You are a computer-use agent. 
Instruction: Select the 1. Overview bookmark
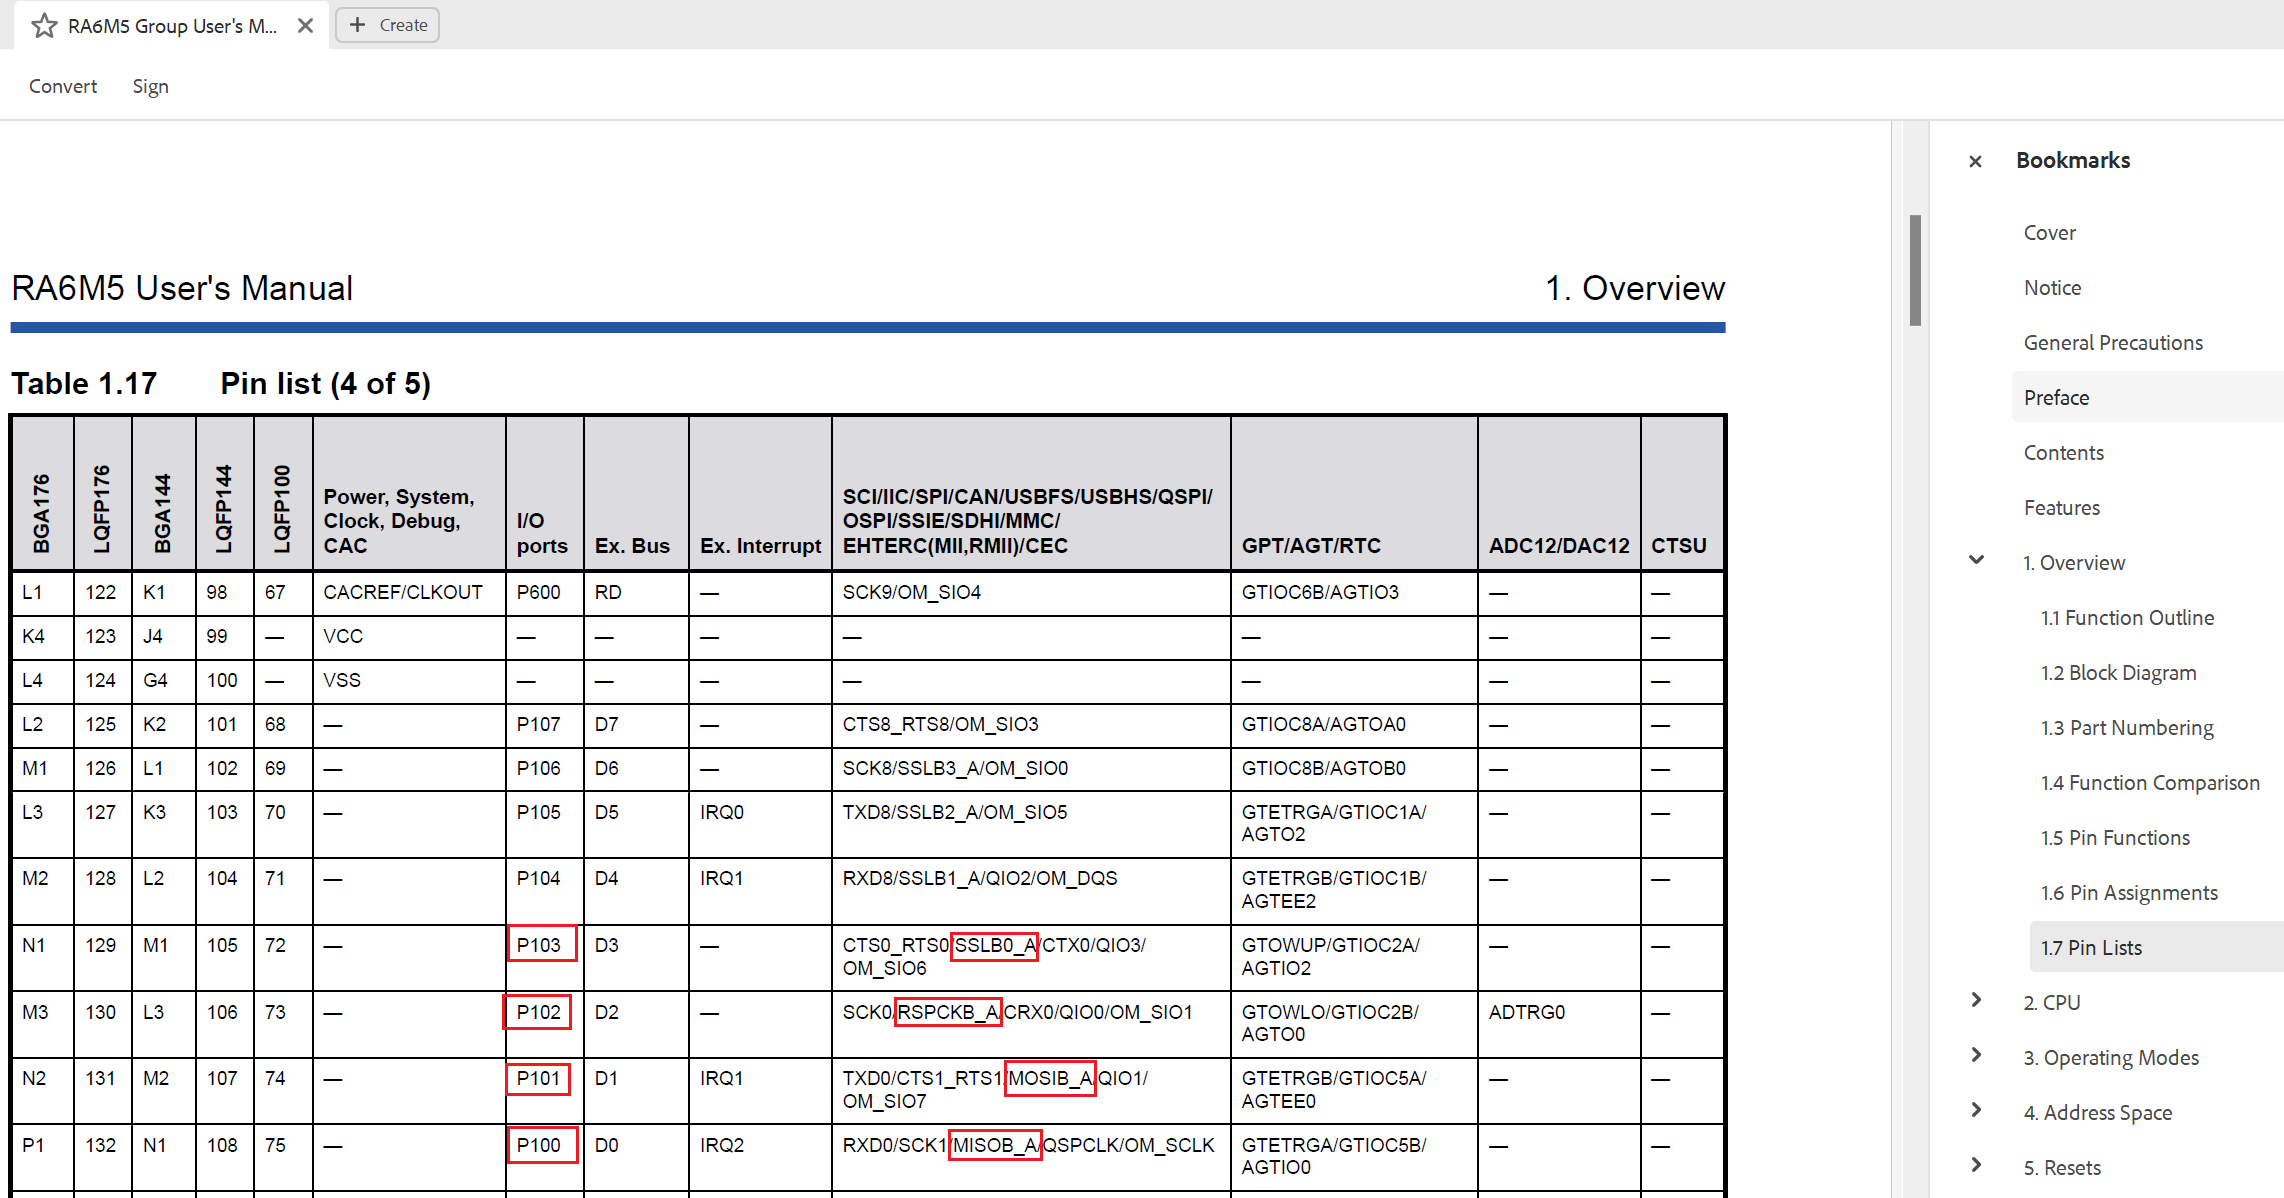[x=2074, y=562]
